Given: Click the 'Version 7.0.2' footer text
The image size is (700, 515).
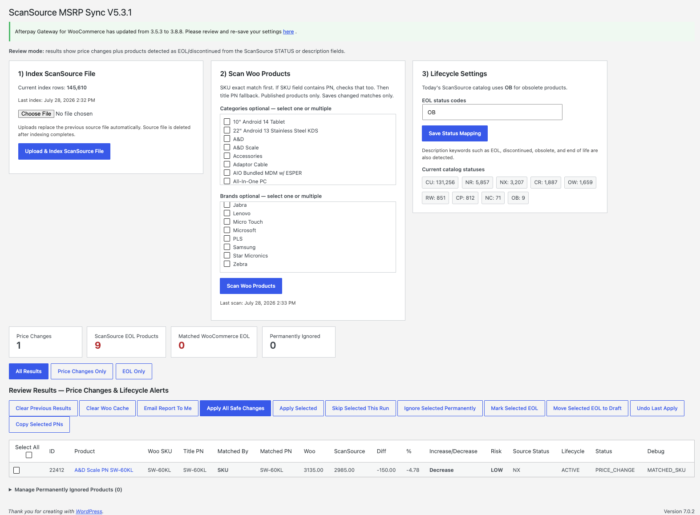Looking at the screenshot, I should pos(679,511).
